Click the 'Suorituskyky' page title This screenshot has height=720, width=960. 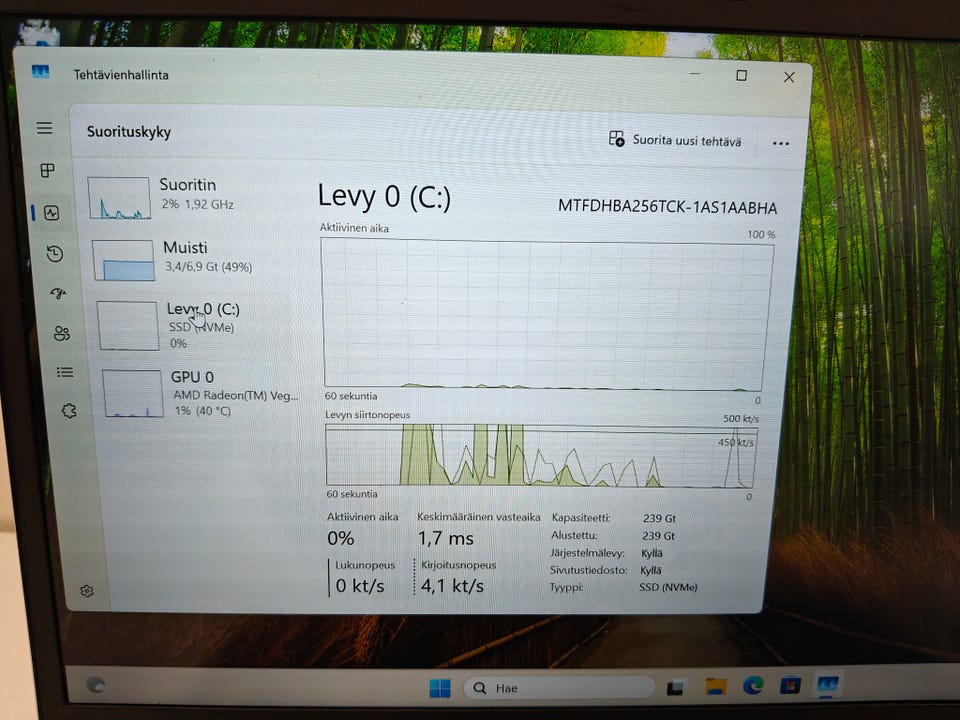[129, 132]
